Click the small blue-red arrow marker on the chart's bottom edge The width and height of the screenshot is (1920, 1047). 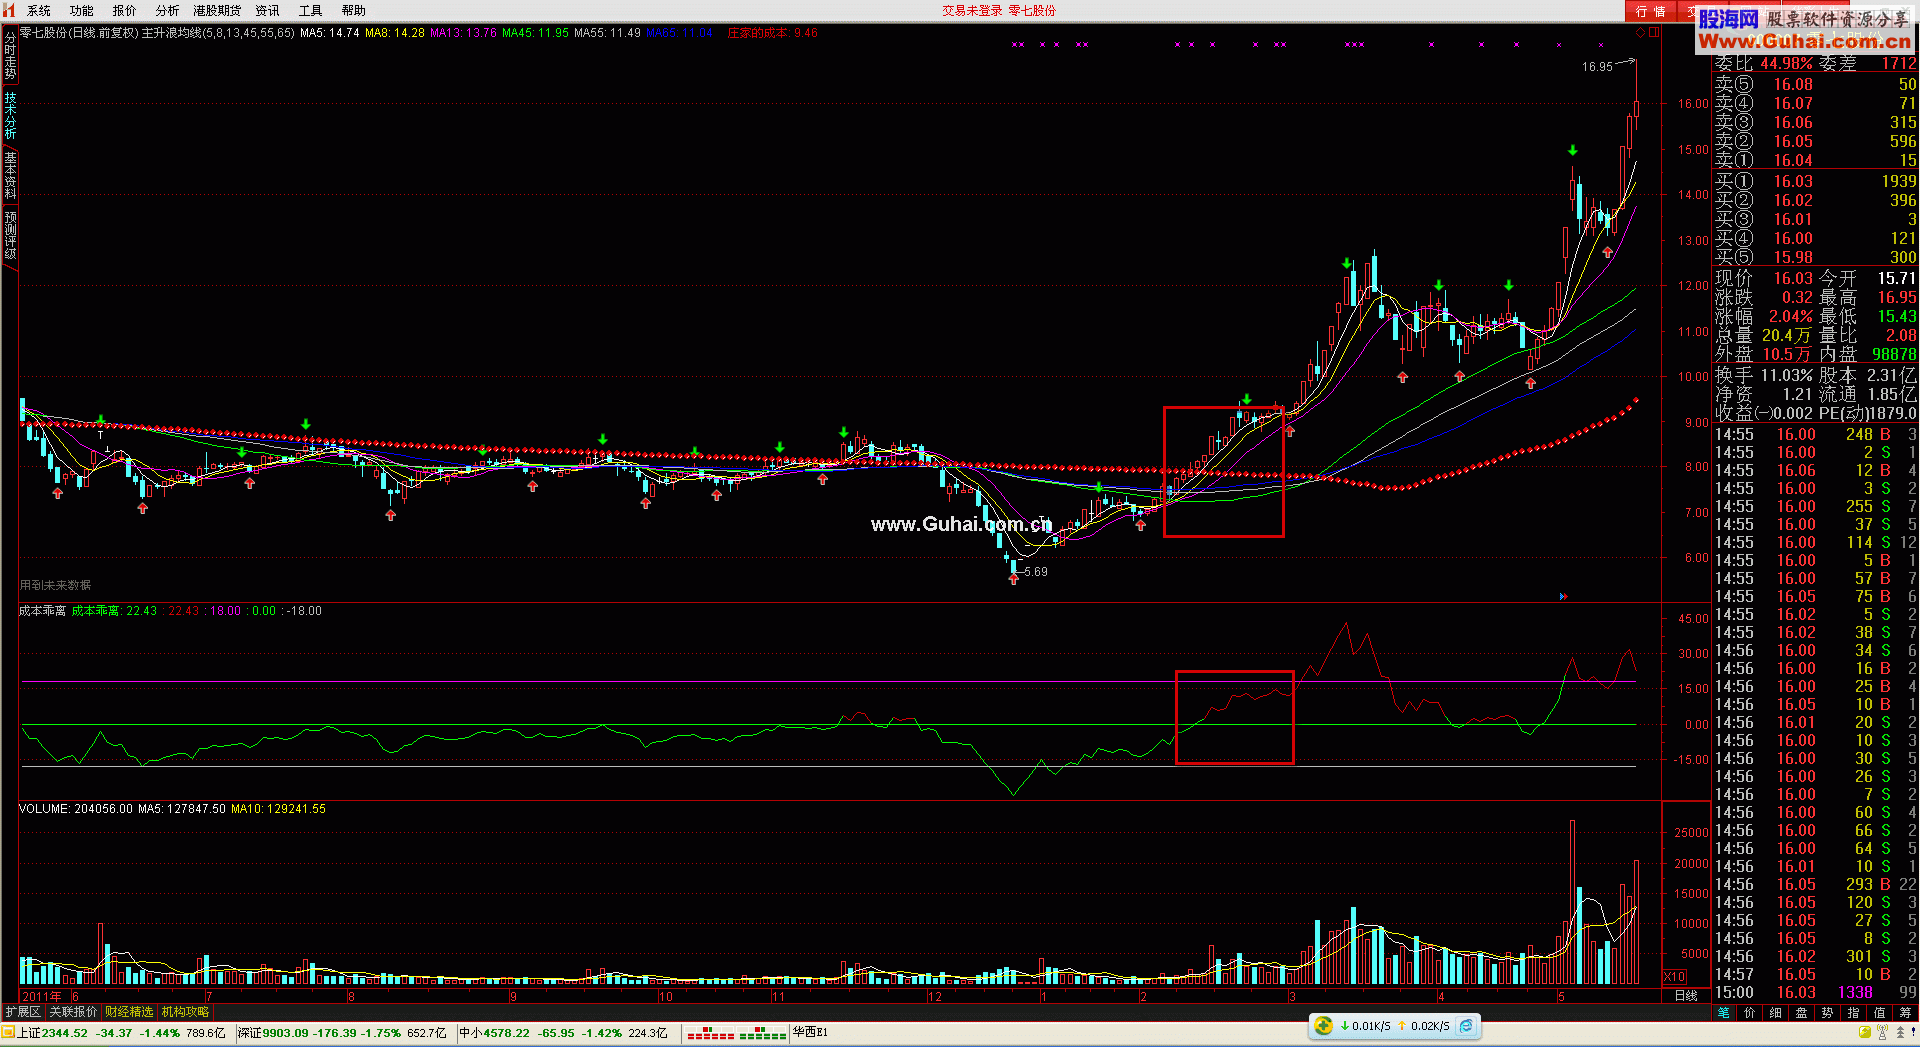click(x=1563, y=597)
